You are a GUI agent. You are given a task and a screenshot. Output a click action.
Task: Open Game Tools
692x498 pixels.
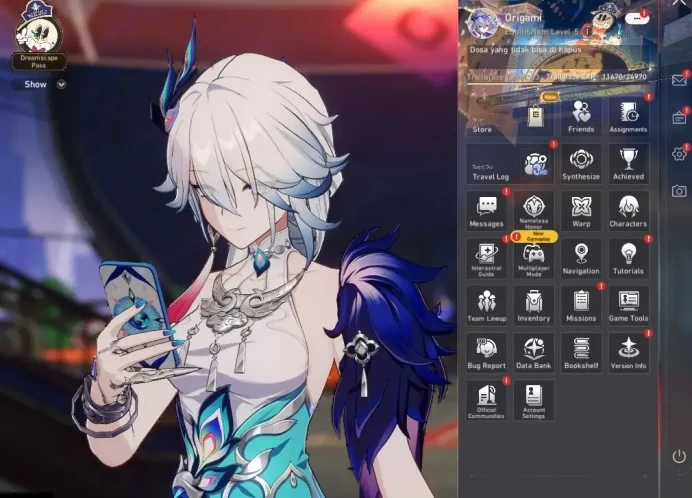[x=628, y=306]
